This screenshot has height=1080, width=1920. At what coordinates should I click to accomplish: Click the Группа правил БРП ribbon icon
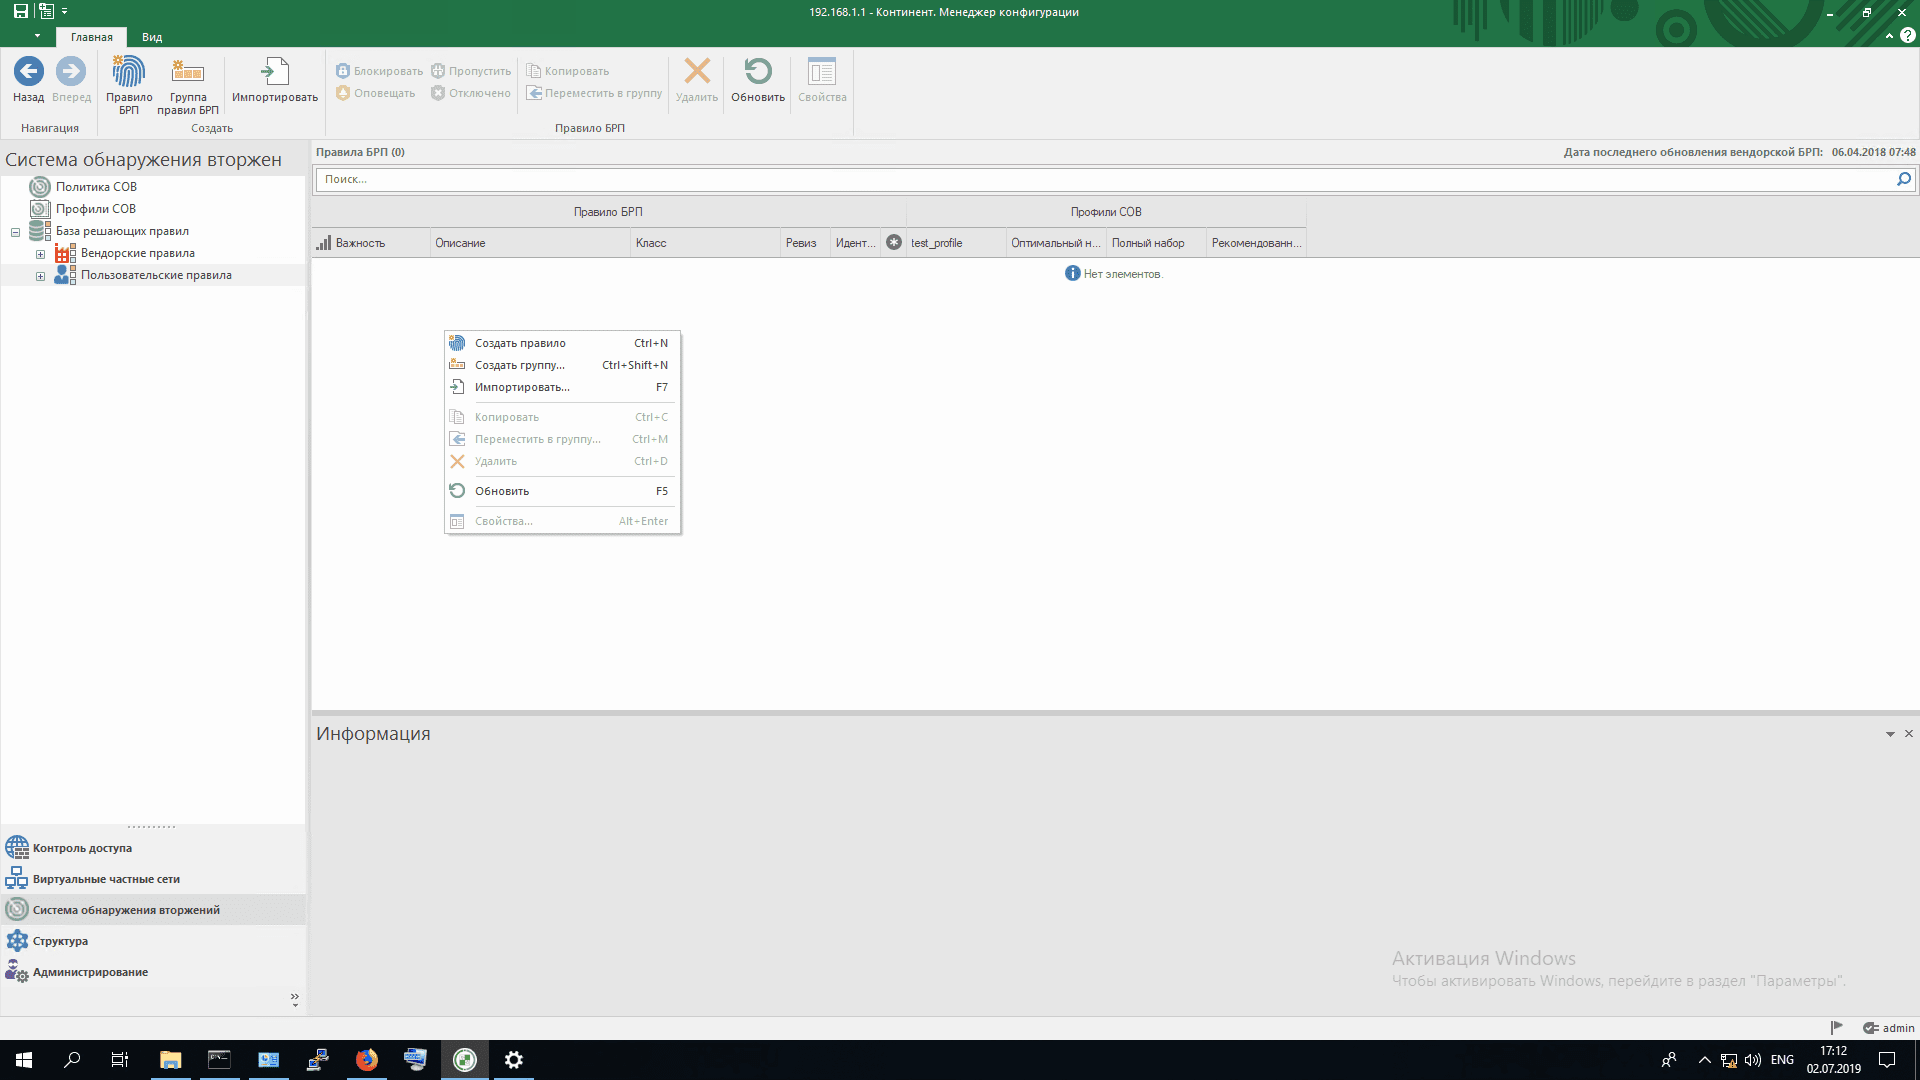click(188, 72)
